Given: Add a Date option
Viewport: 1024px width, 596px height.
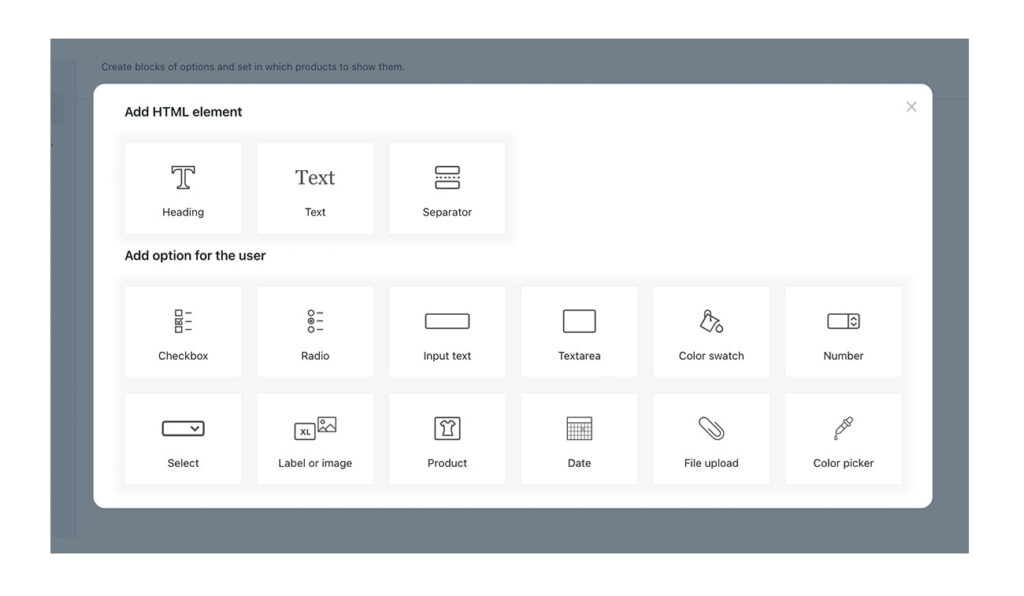Looking at the screenshot, I should pos(579,439).
